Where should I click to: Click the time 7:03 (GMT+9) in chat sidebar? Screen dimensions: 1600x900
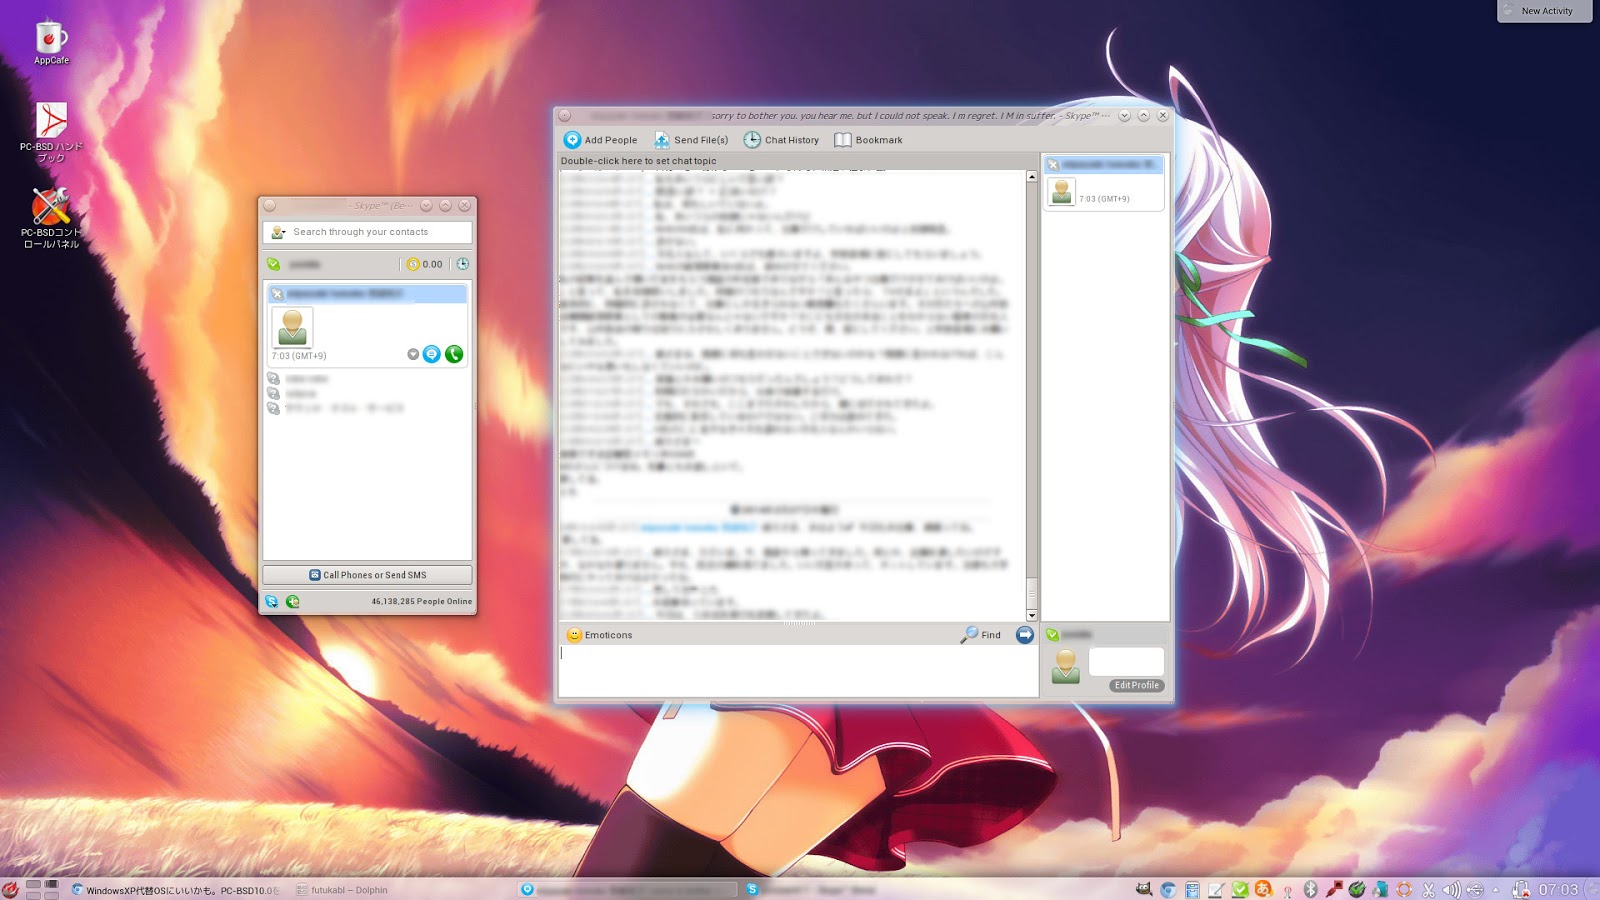point(1104,199)
